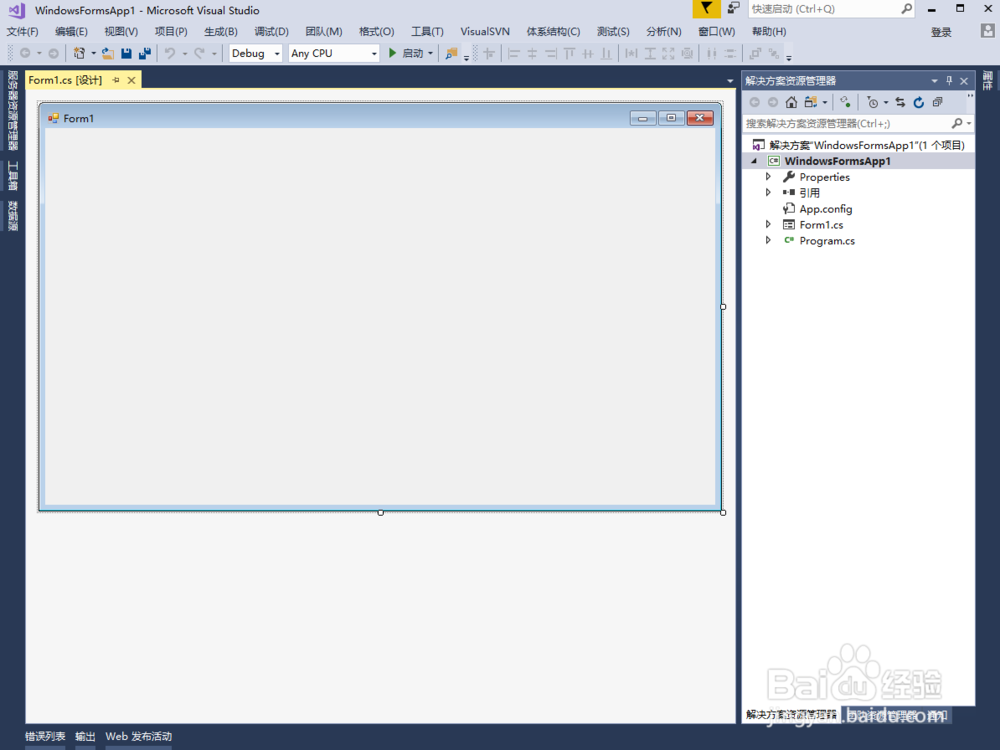Open the 视图(V) menu

121,31
